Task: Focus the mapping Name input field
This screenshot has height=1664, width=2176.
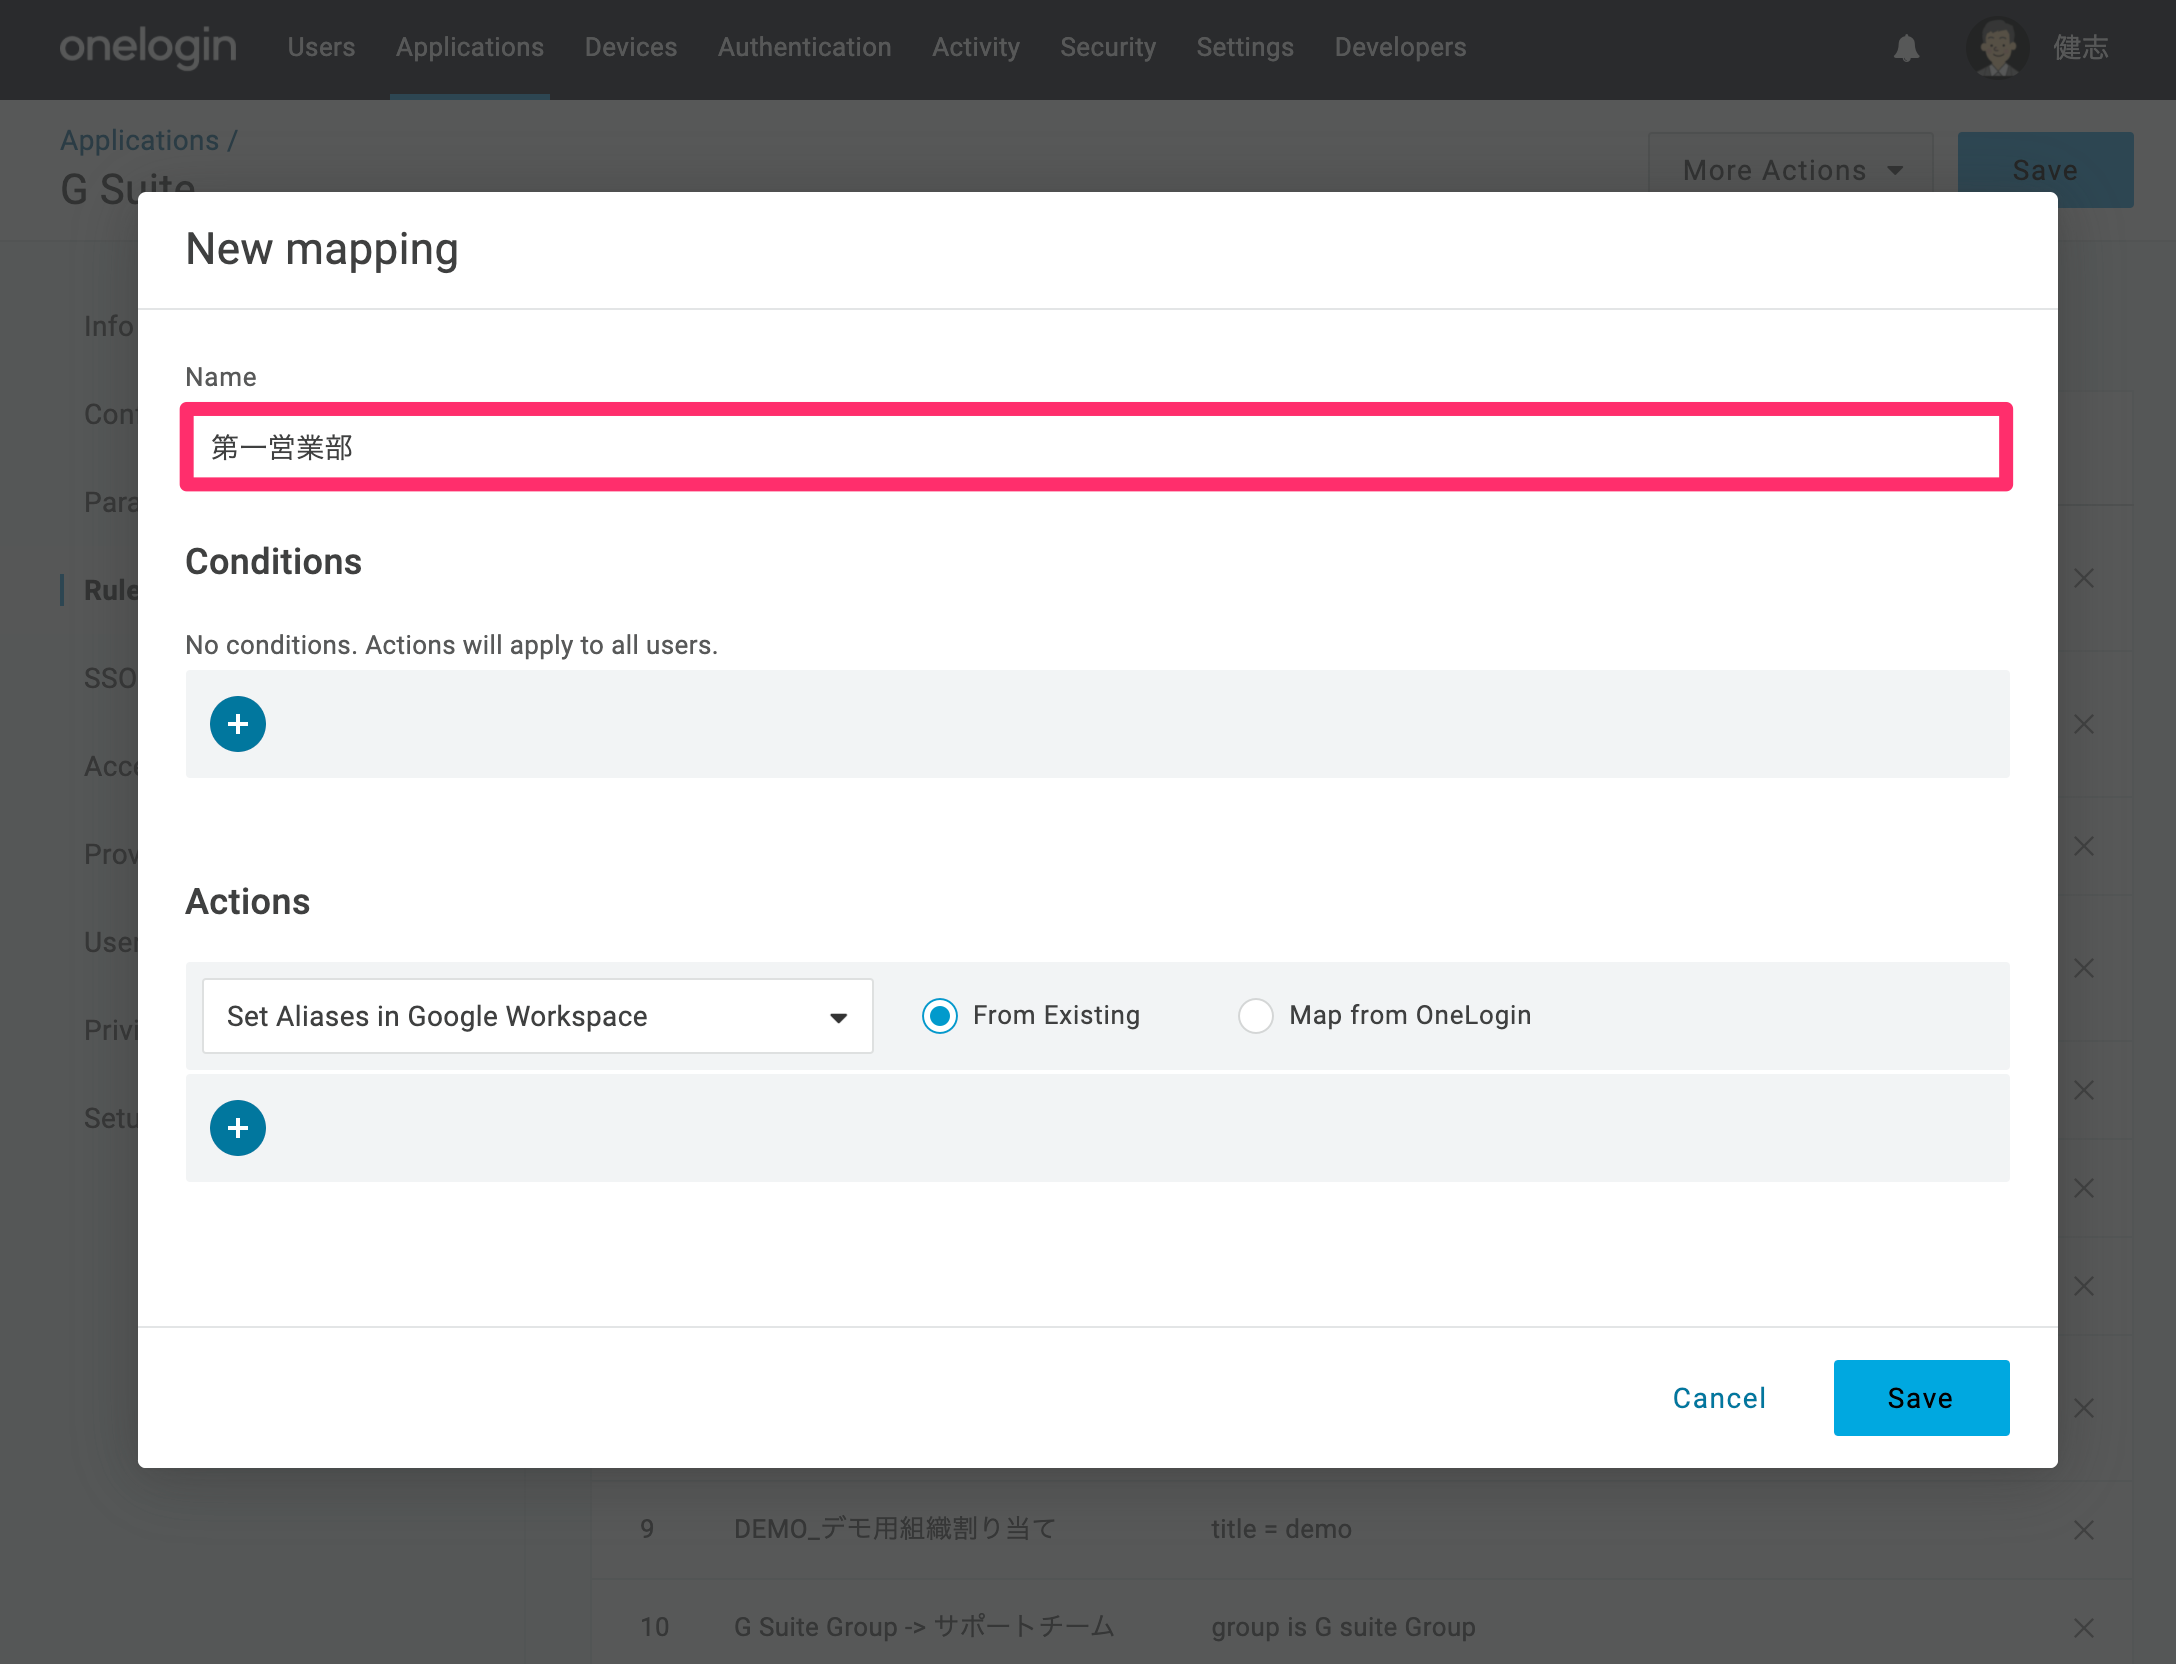Action: 1096,447
